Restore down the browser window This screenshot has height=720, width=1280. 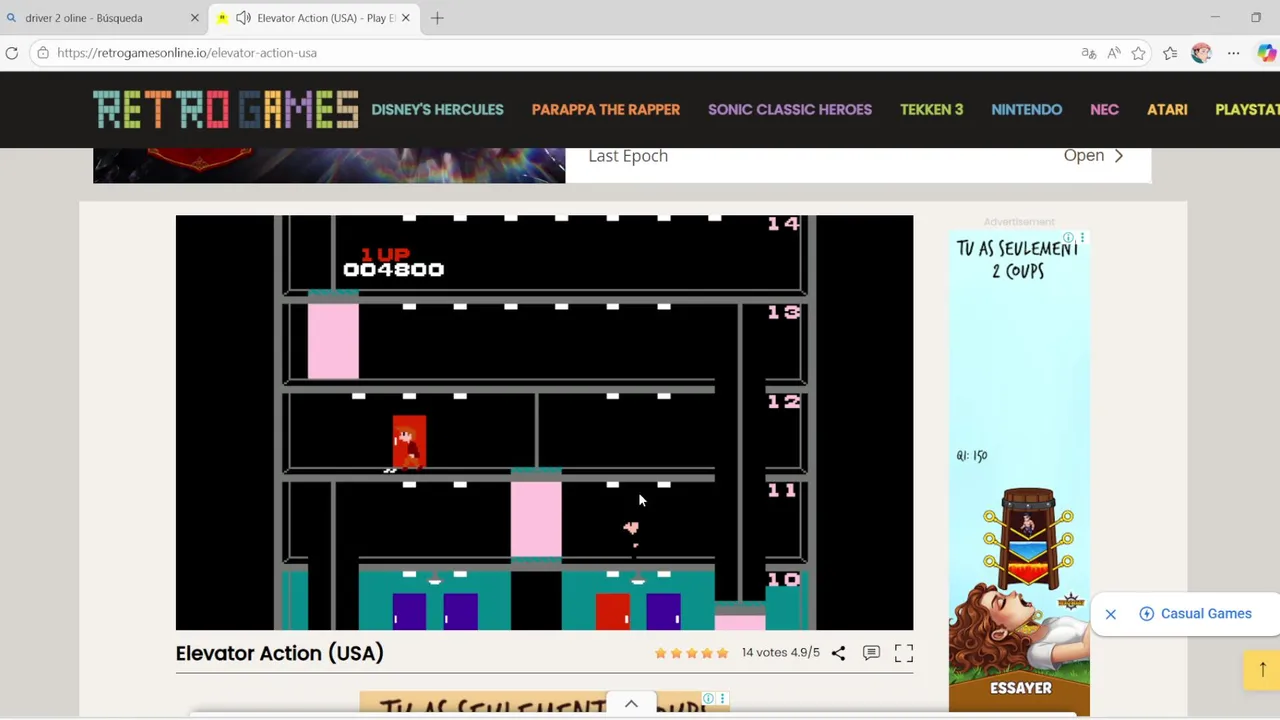pyautogui.click(x=1256, y=18)
